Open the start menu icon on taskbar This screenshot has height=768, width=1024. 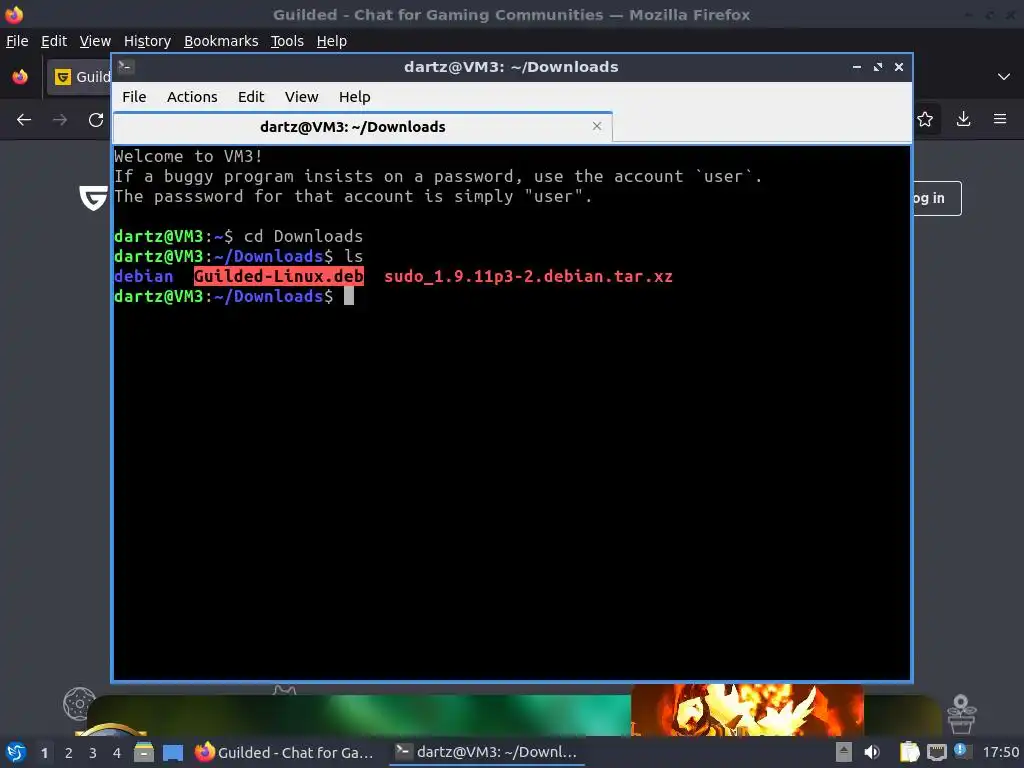(x=16, y=752)
